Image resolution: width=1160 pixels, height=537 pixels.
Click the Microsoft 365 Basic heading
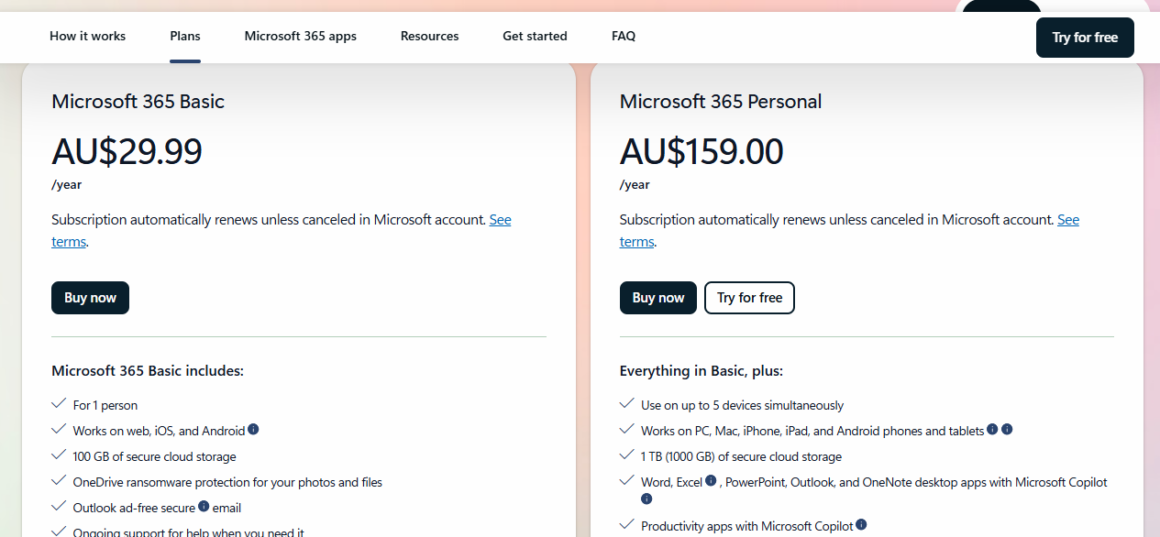(138, 101)
